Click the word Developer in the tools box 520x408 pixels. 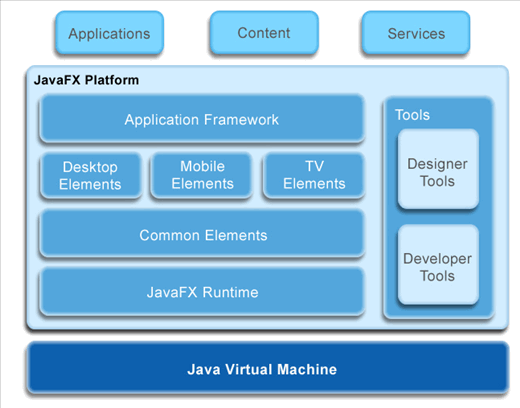click(437, 259)
